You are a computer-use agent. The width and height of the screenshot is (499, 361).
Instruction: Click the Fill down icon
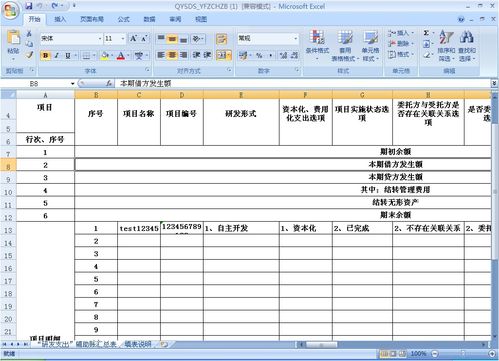[x=426, y=44]
